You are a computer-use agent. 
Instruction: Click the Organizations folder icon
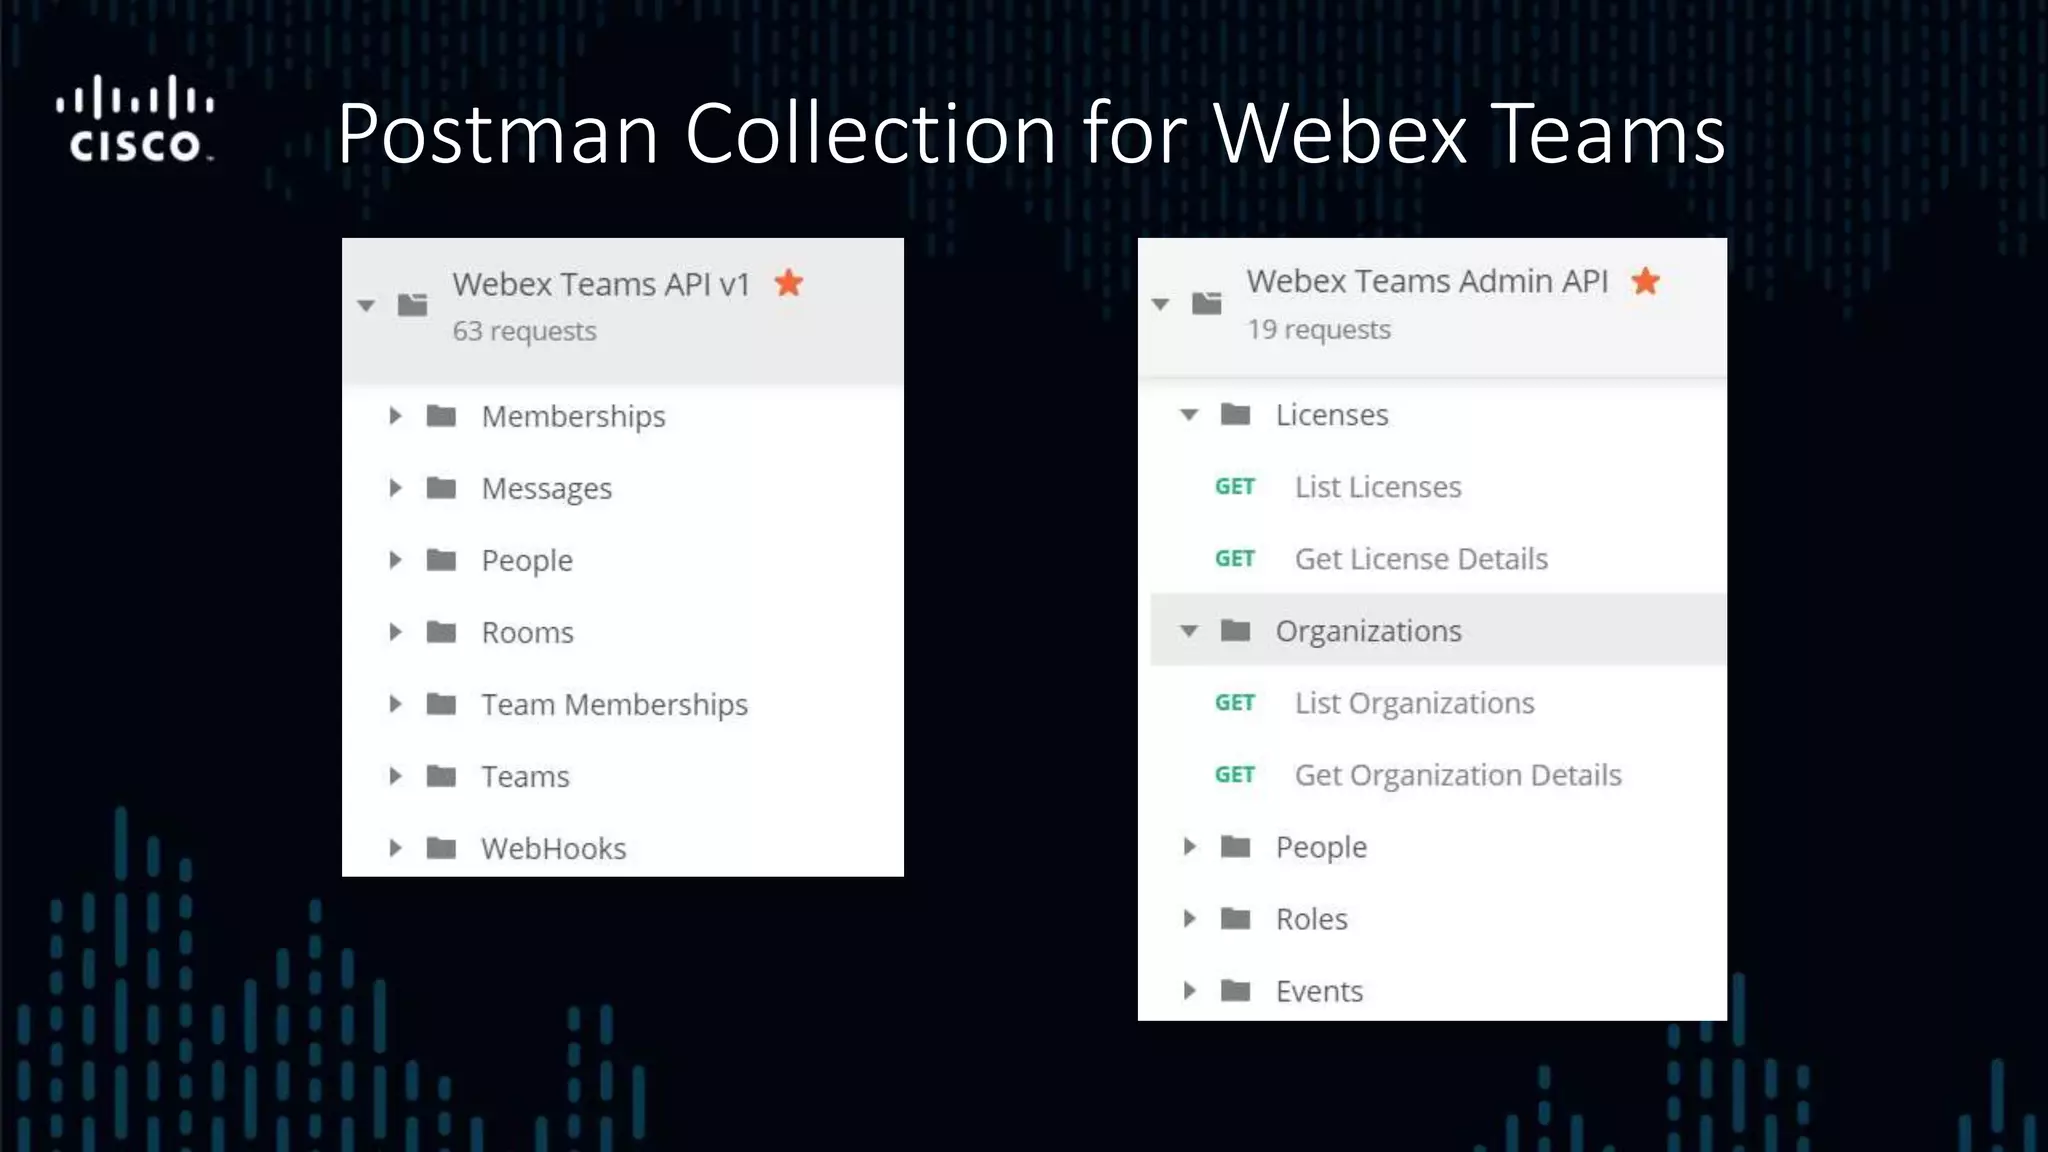pos(1236,630)
